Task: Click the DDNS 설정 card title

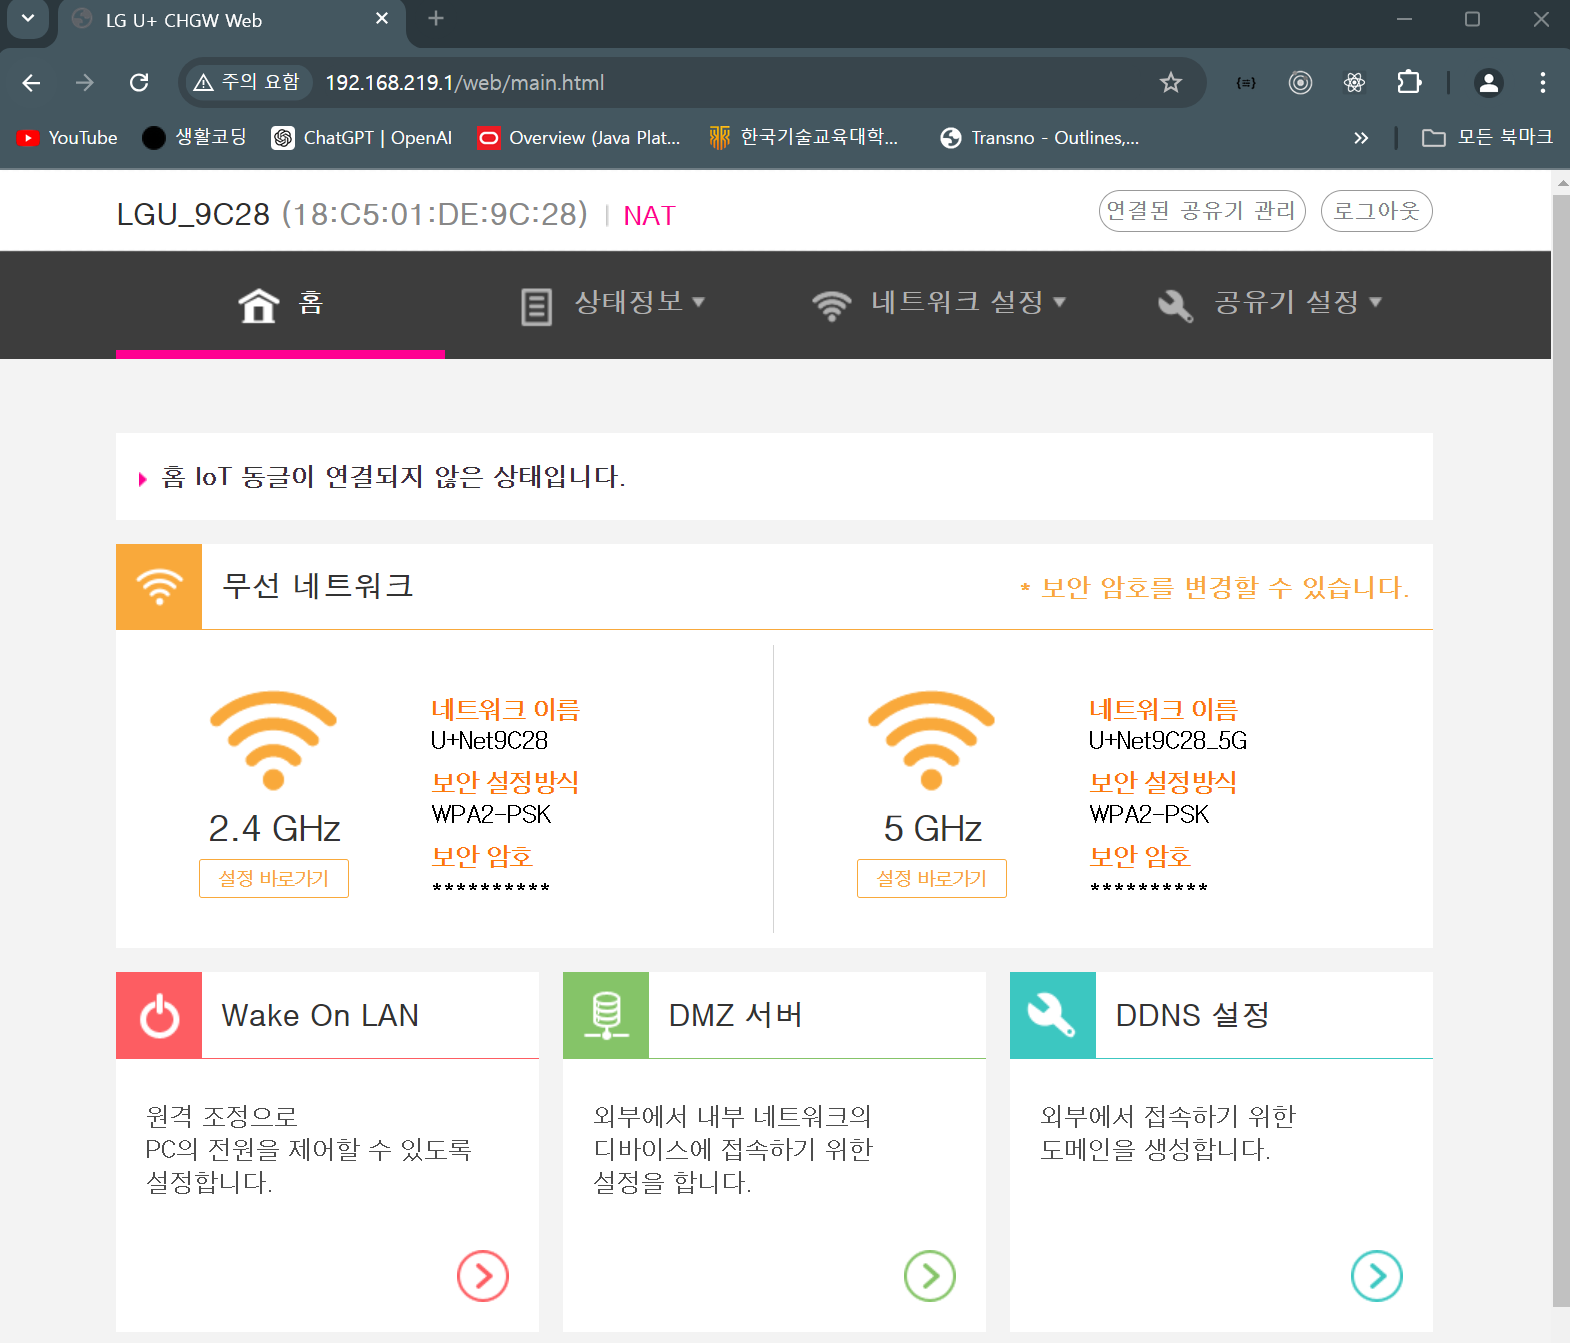Action: 1193,1016
